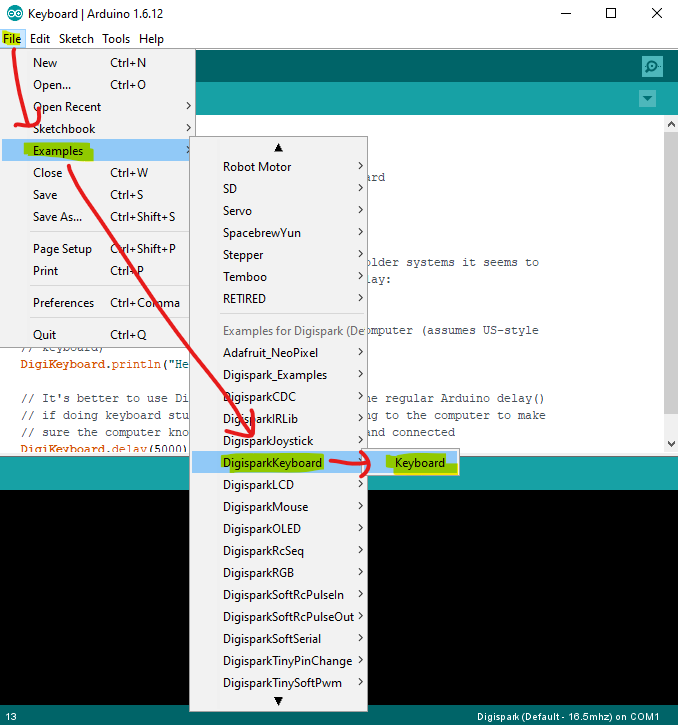Open DigisparkLCD examples submenu
This screenshot has width=678, height=725.
279,485
